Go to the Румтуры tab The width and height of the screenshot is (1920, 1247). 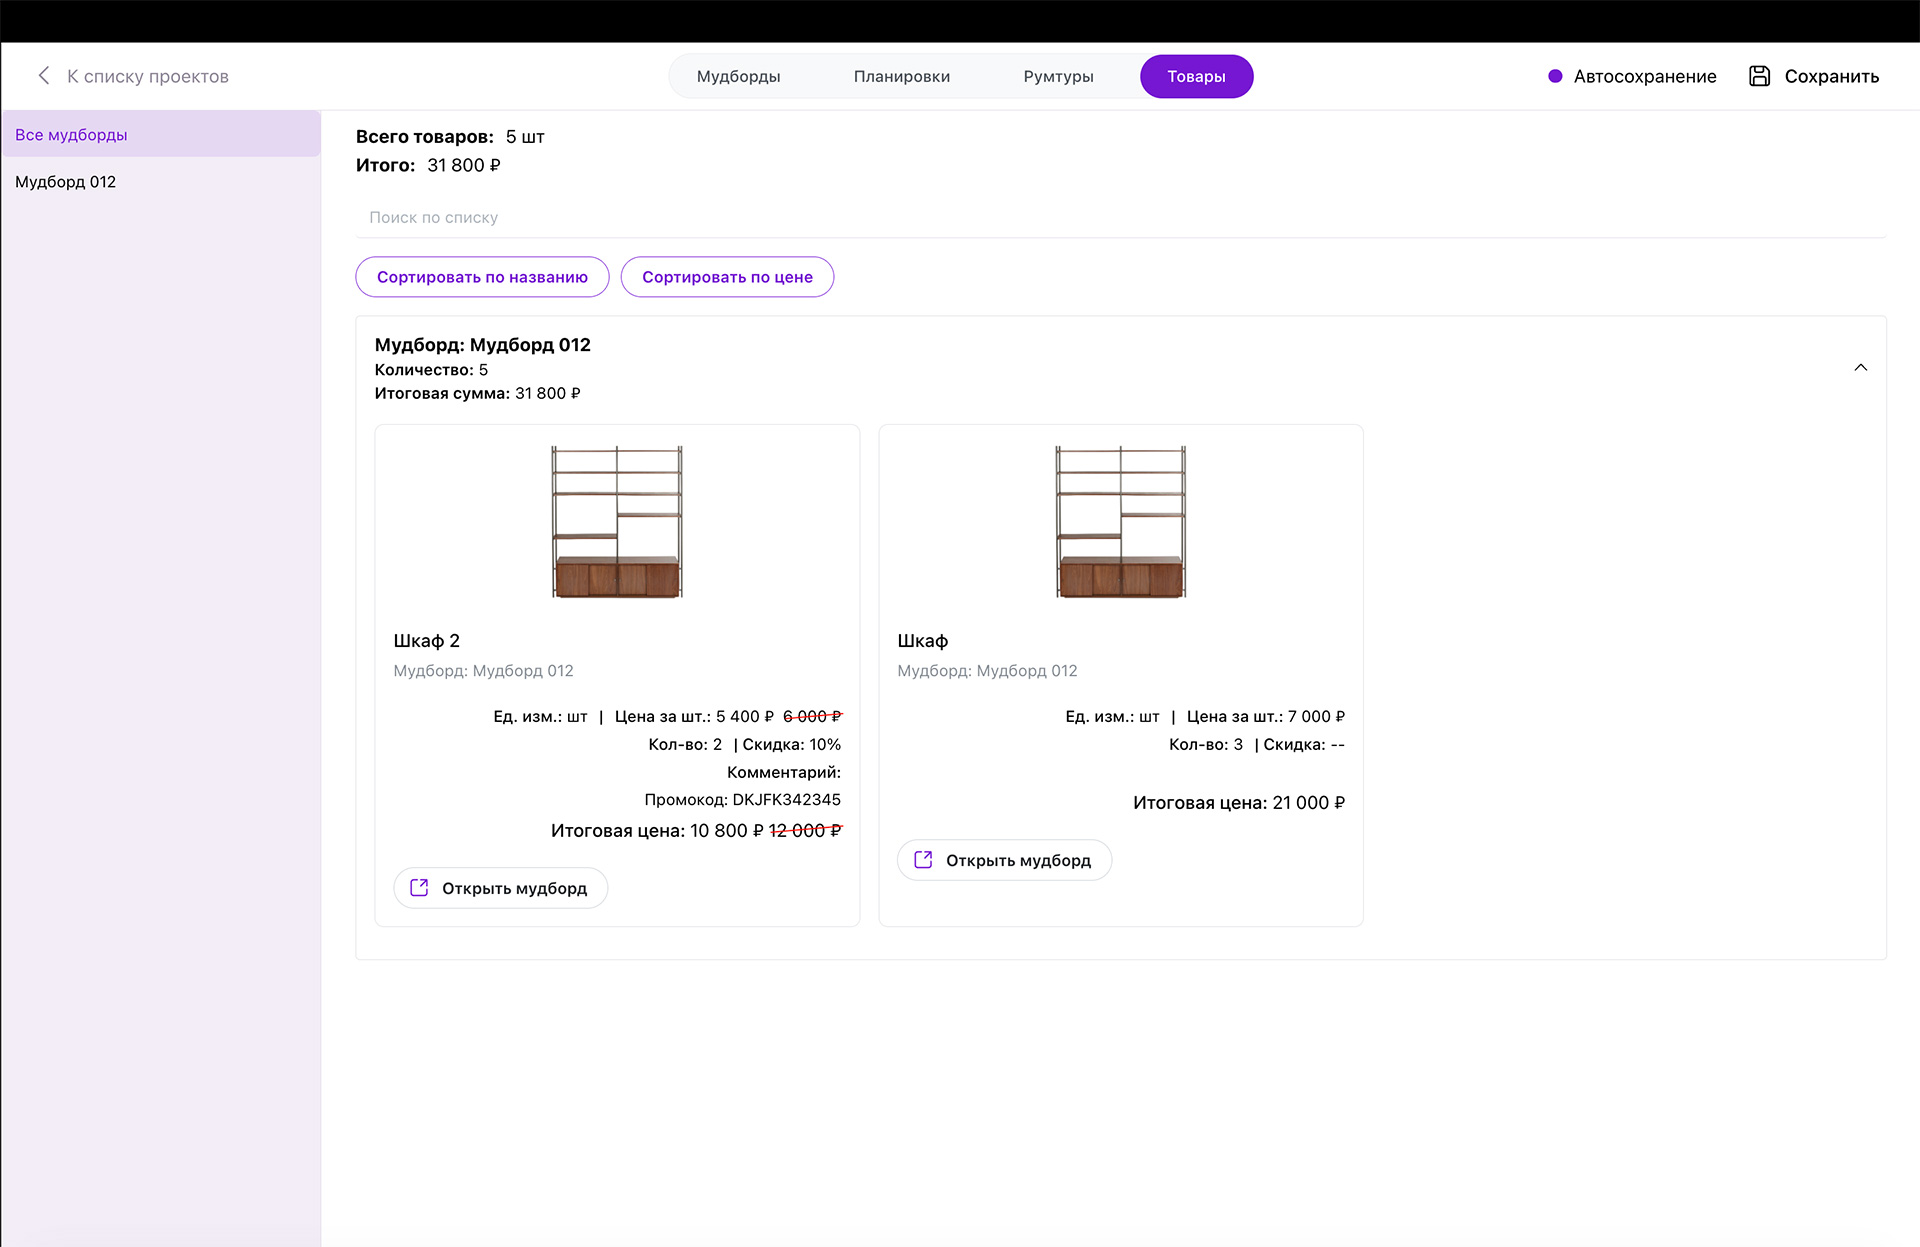pos(1058,77)
